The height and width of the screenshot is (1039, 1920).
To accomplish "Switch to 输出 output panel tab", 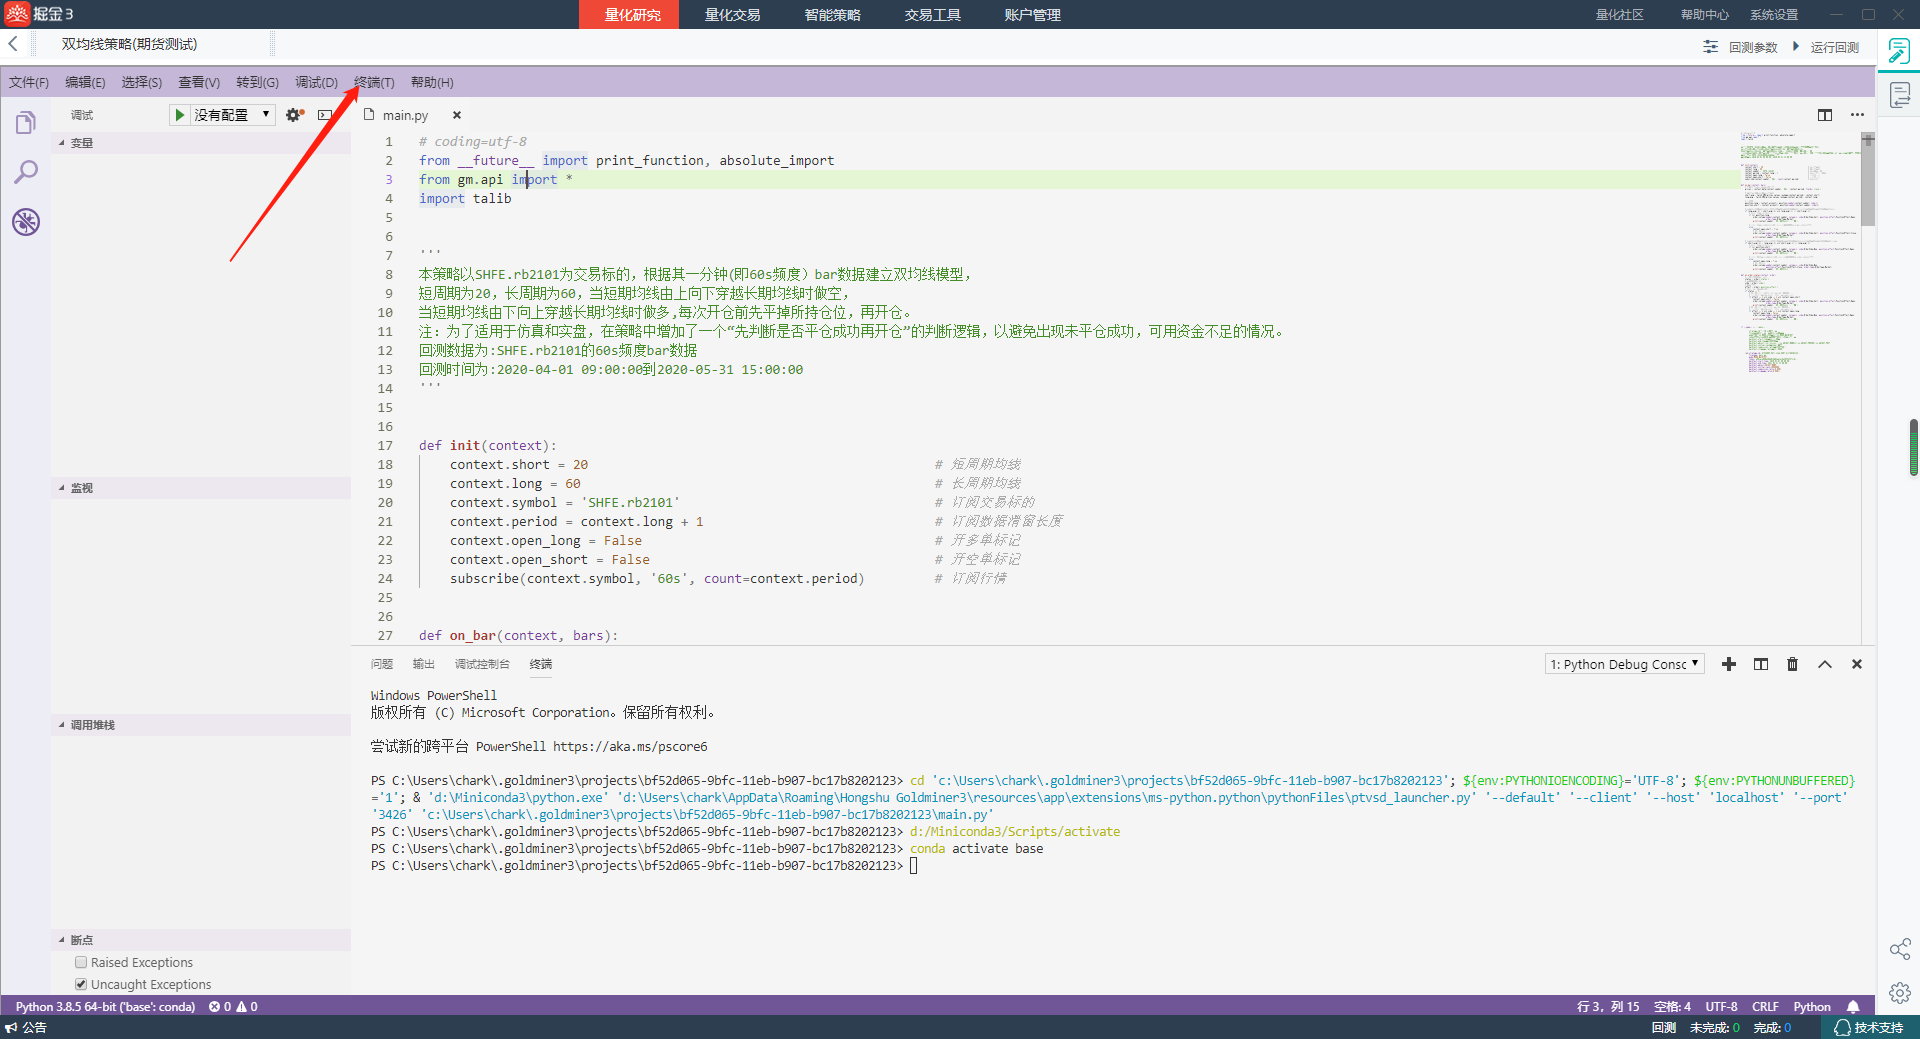I will click(424, 664).
